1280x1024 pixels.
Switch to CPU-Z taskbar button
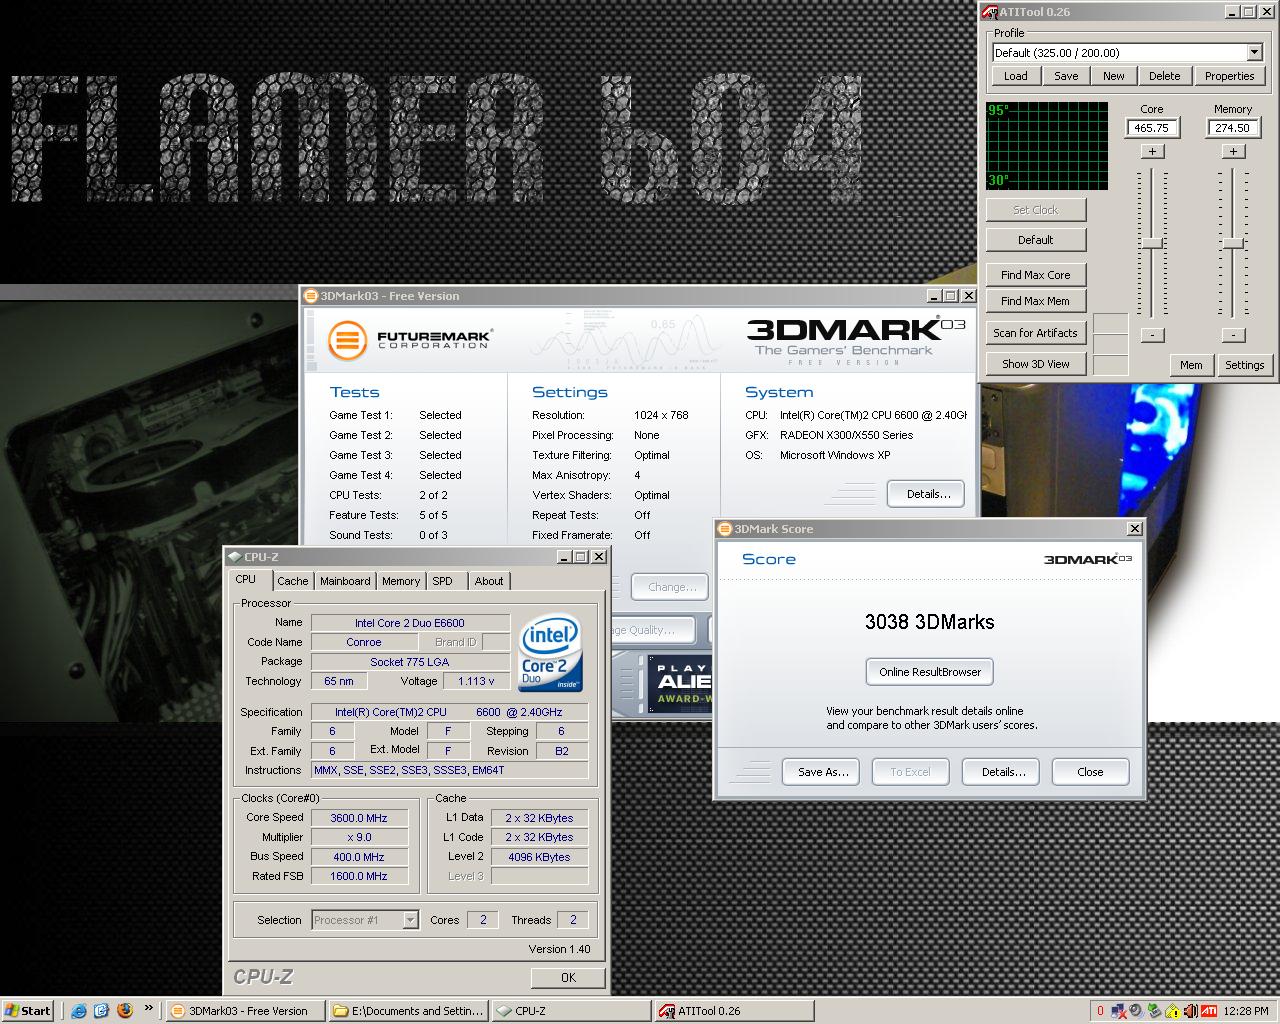tap(571, 1011)
